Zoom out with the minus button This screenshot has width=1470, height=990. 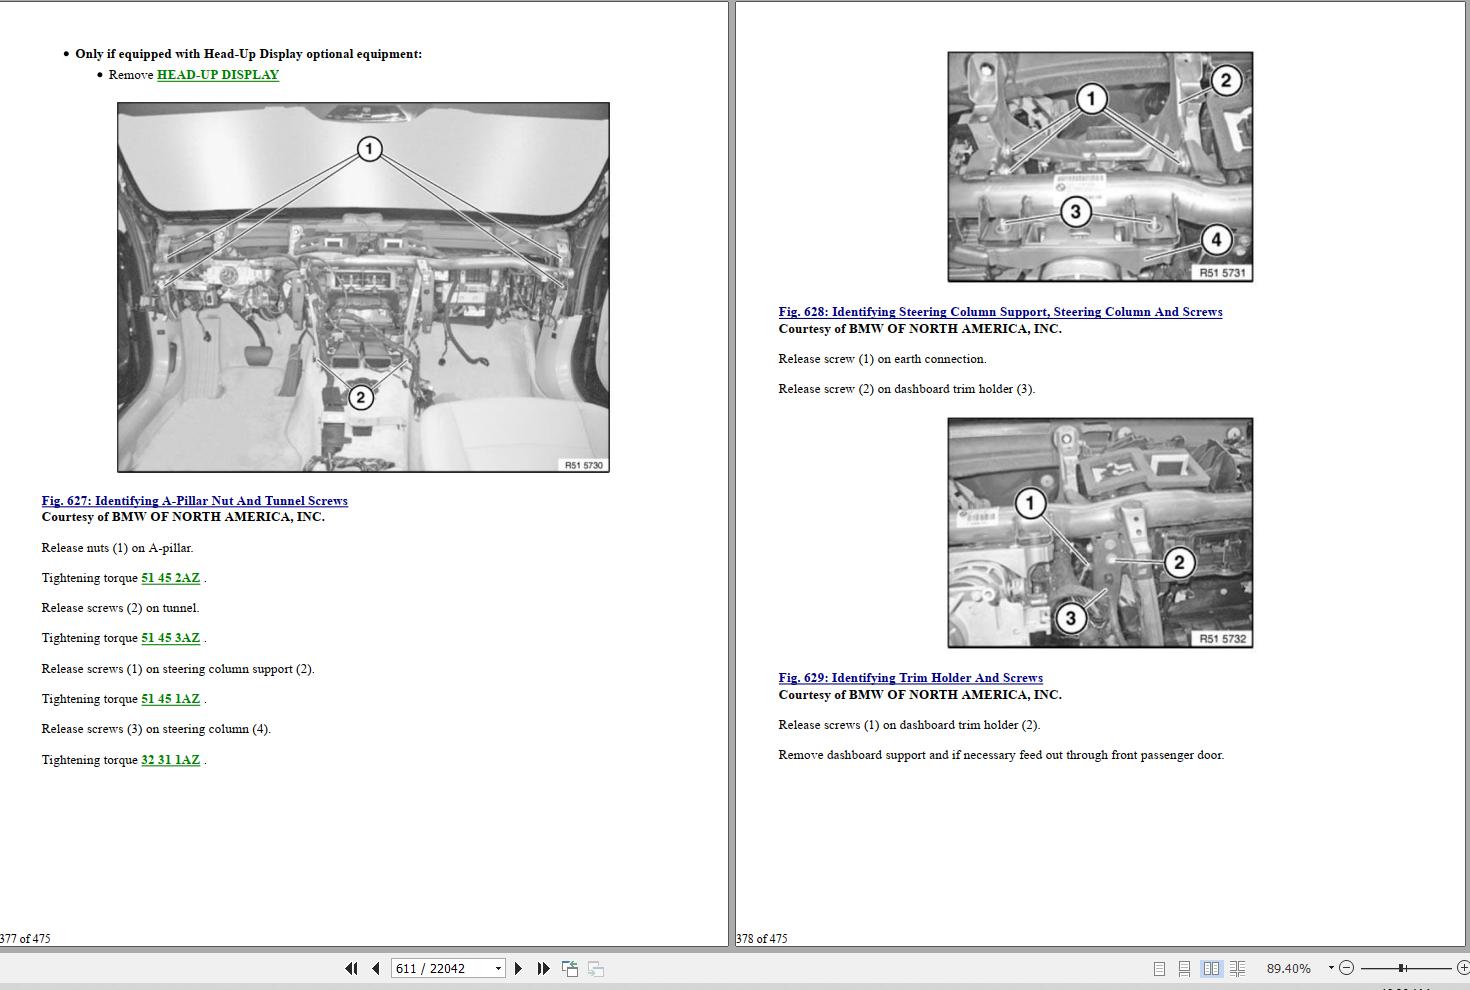point(1346,968)
